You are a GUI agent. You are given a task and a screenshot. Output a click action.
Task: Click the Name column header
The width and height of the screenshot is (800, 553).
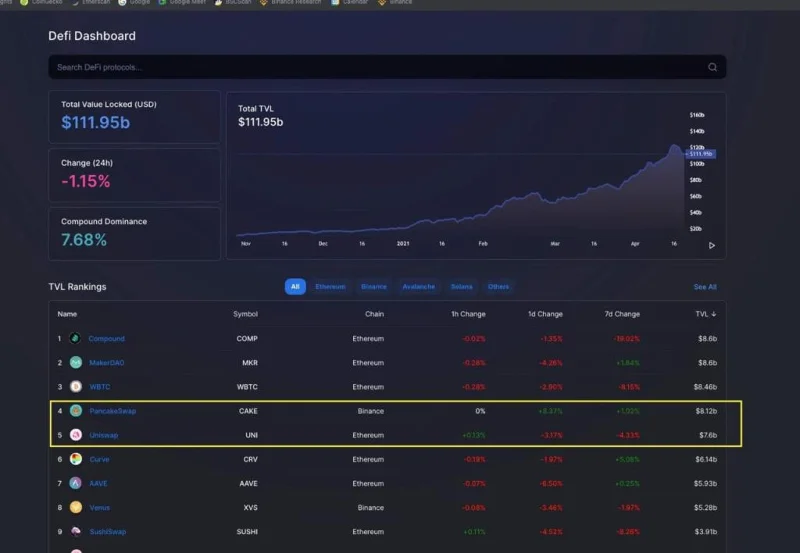coord(67,314)
